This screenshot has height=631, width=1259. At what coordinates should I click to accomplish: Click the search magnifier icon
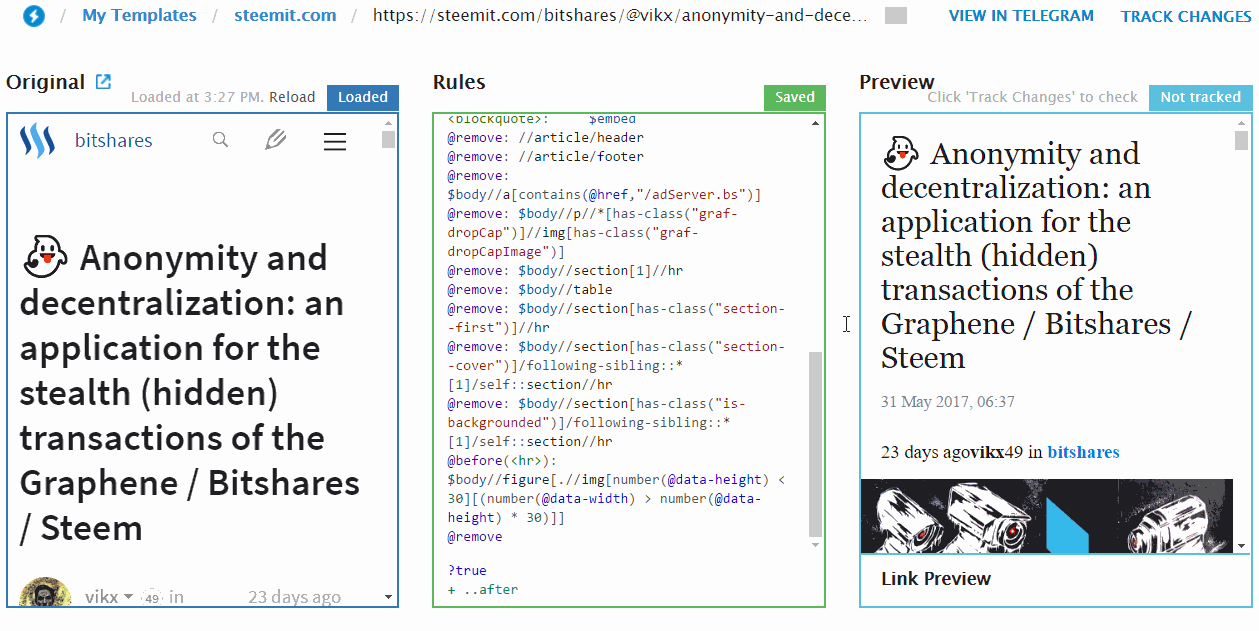pos(221,140)
